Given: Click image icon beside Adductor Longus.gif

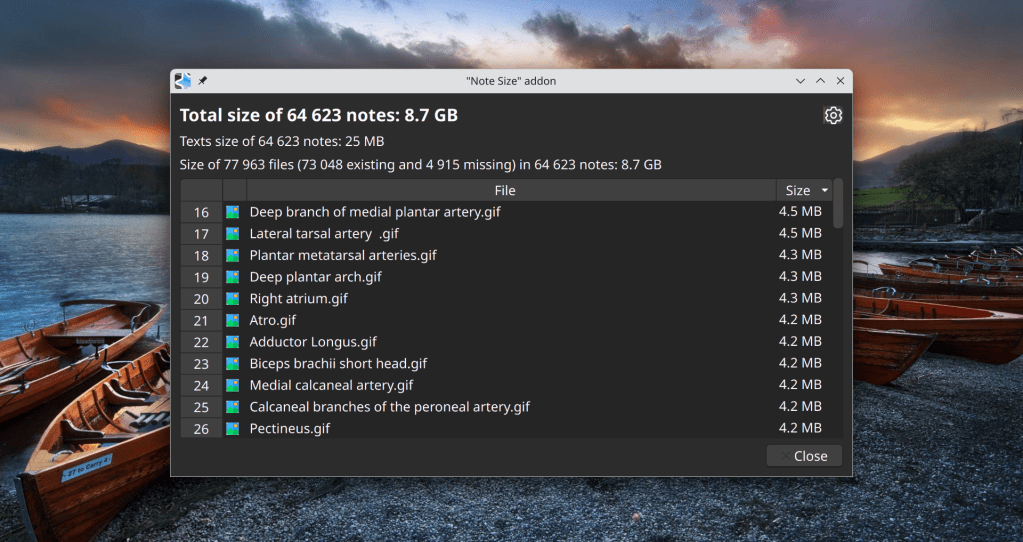Looking at the screenshot, I should pyautogui.click(x=233, y=342).
